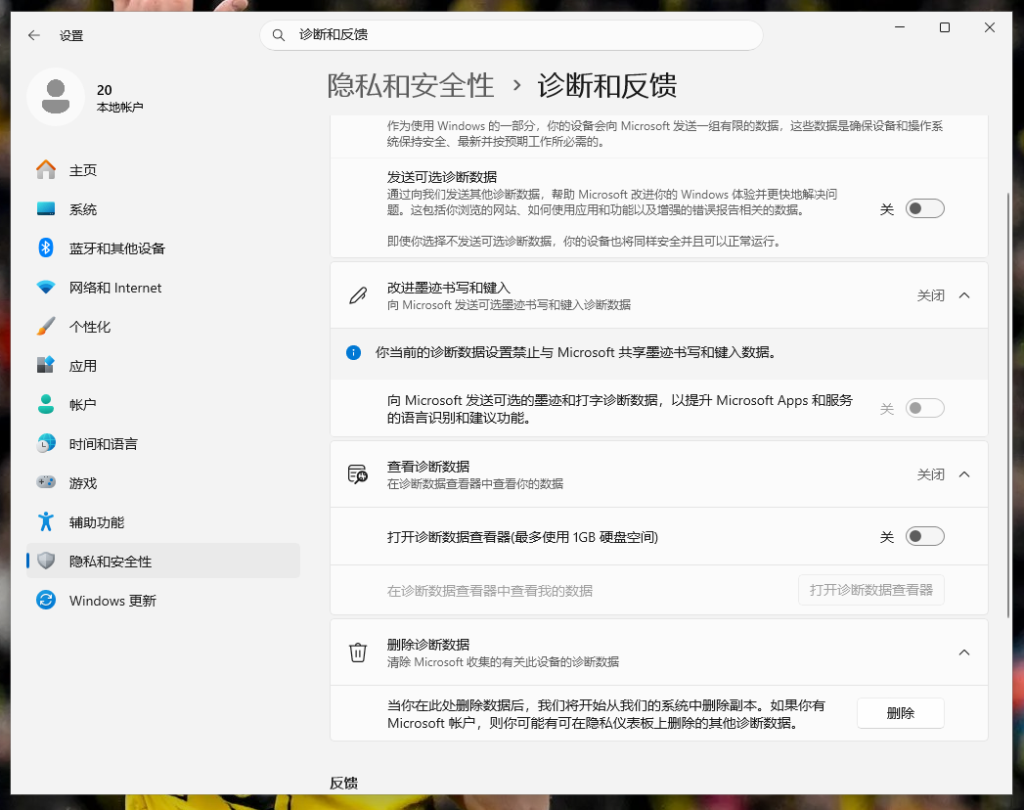Click the Privacy shield icon
This screenshot has height=810, width=1024.
[x=46, y=560]
